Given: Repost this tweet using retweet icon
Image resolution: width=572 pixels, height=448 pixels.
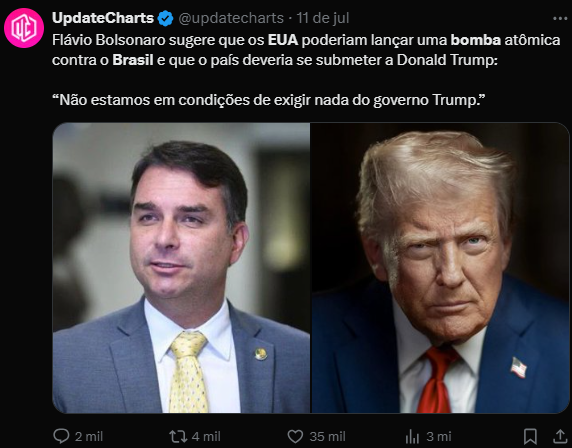Looking at the screenshot, I should [x=178, y=436].
